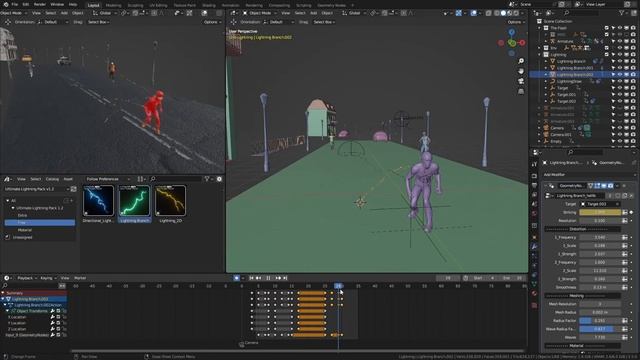Open the Output properties tab
Image resolution: width=640 pixels, height=360 pixels.
(534, 186)
